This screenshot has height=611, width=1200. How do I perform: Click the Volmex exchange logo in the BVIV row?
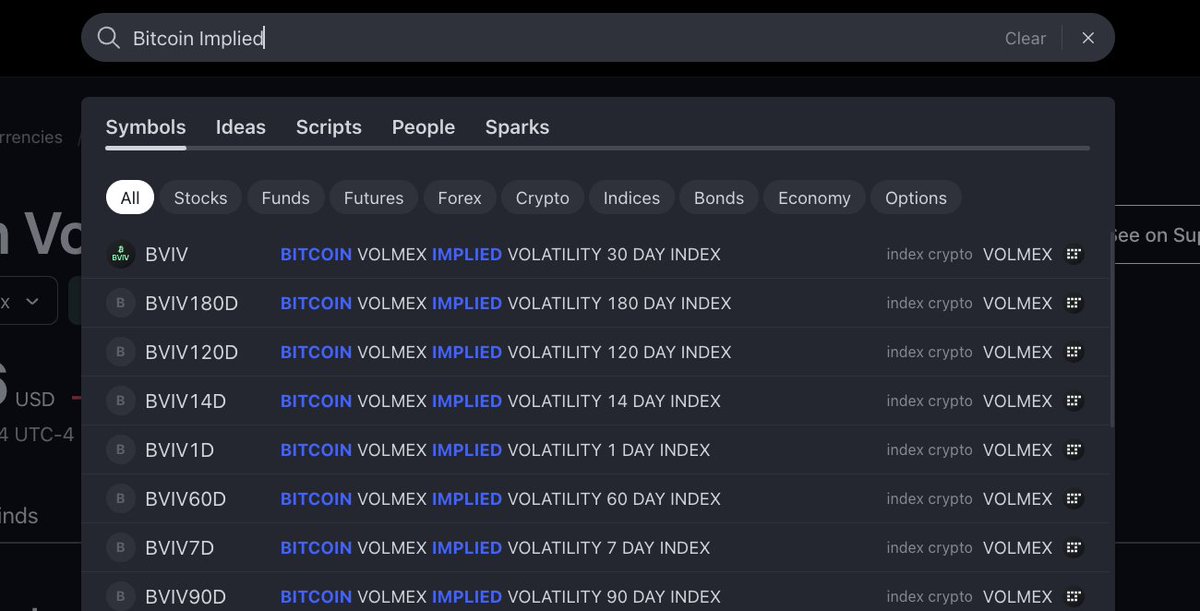[x=1074, y=255]
